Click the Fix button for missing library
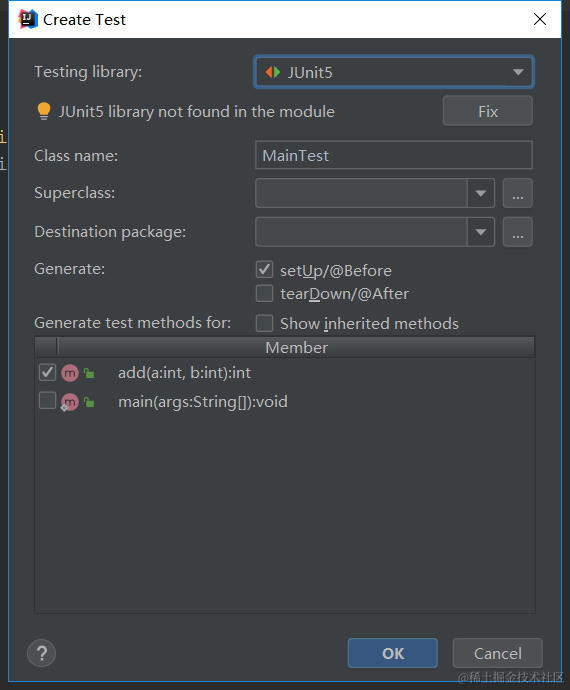 [488, 111]
